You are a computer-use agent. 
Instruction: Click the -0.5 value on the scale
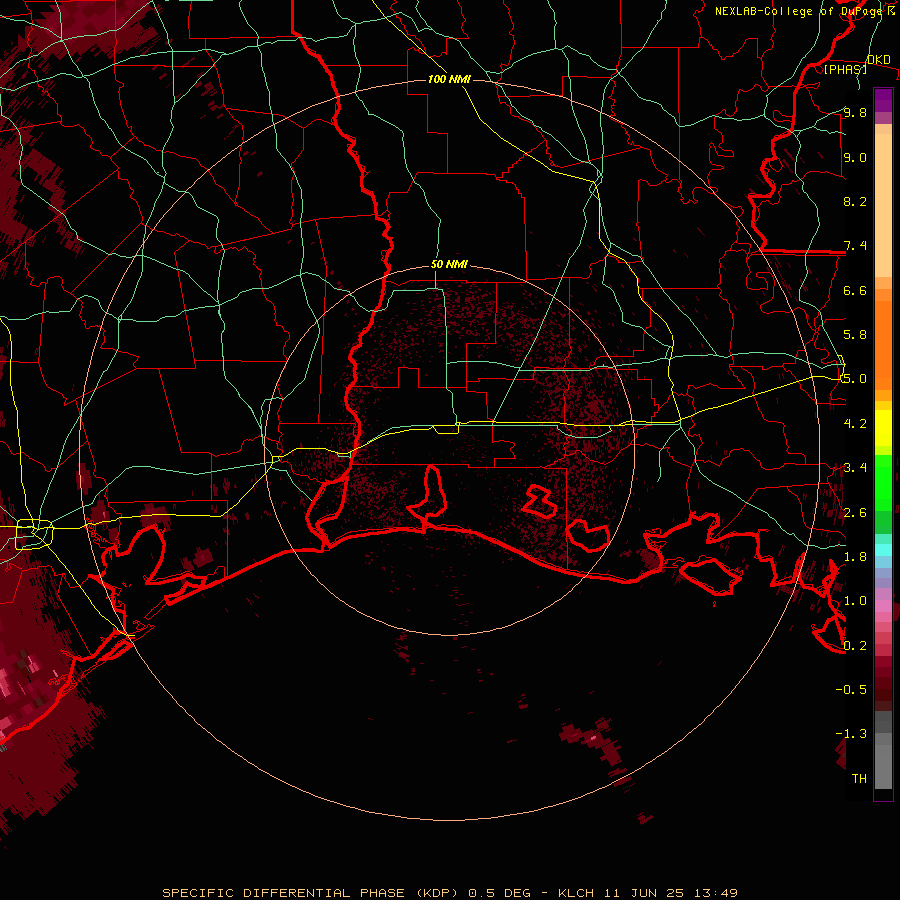(x=851, y=689)
